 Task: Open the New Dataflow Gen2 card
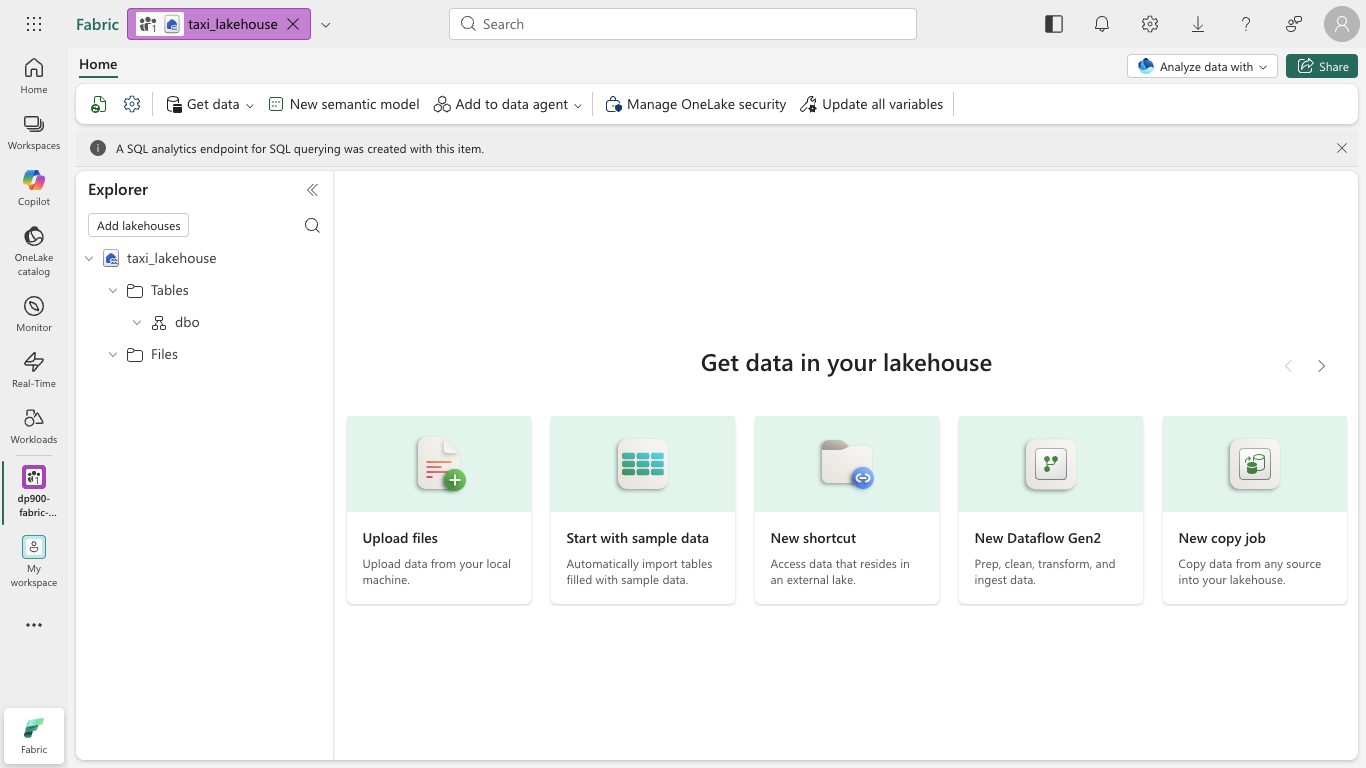tap(1051, 510)
